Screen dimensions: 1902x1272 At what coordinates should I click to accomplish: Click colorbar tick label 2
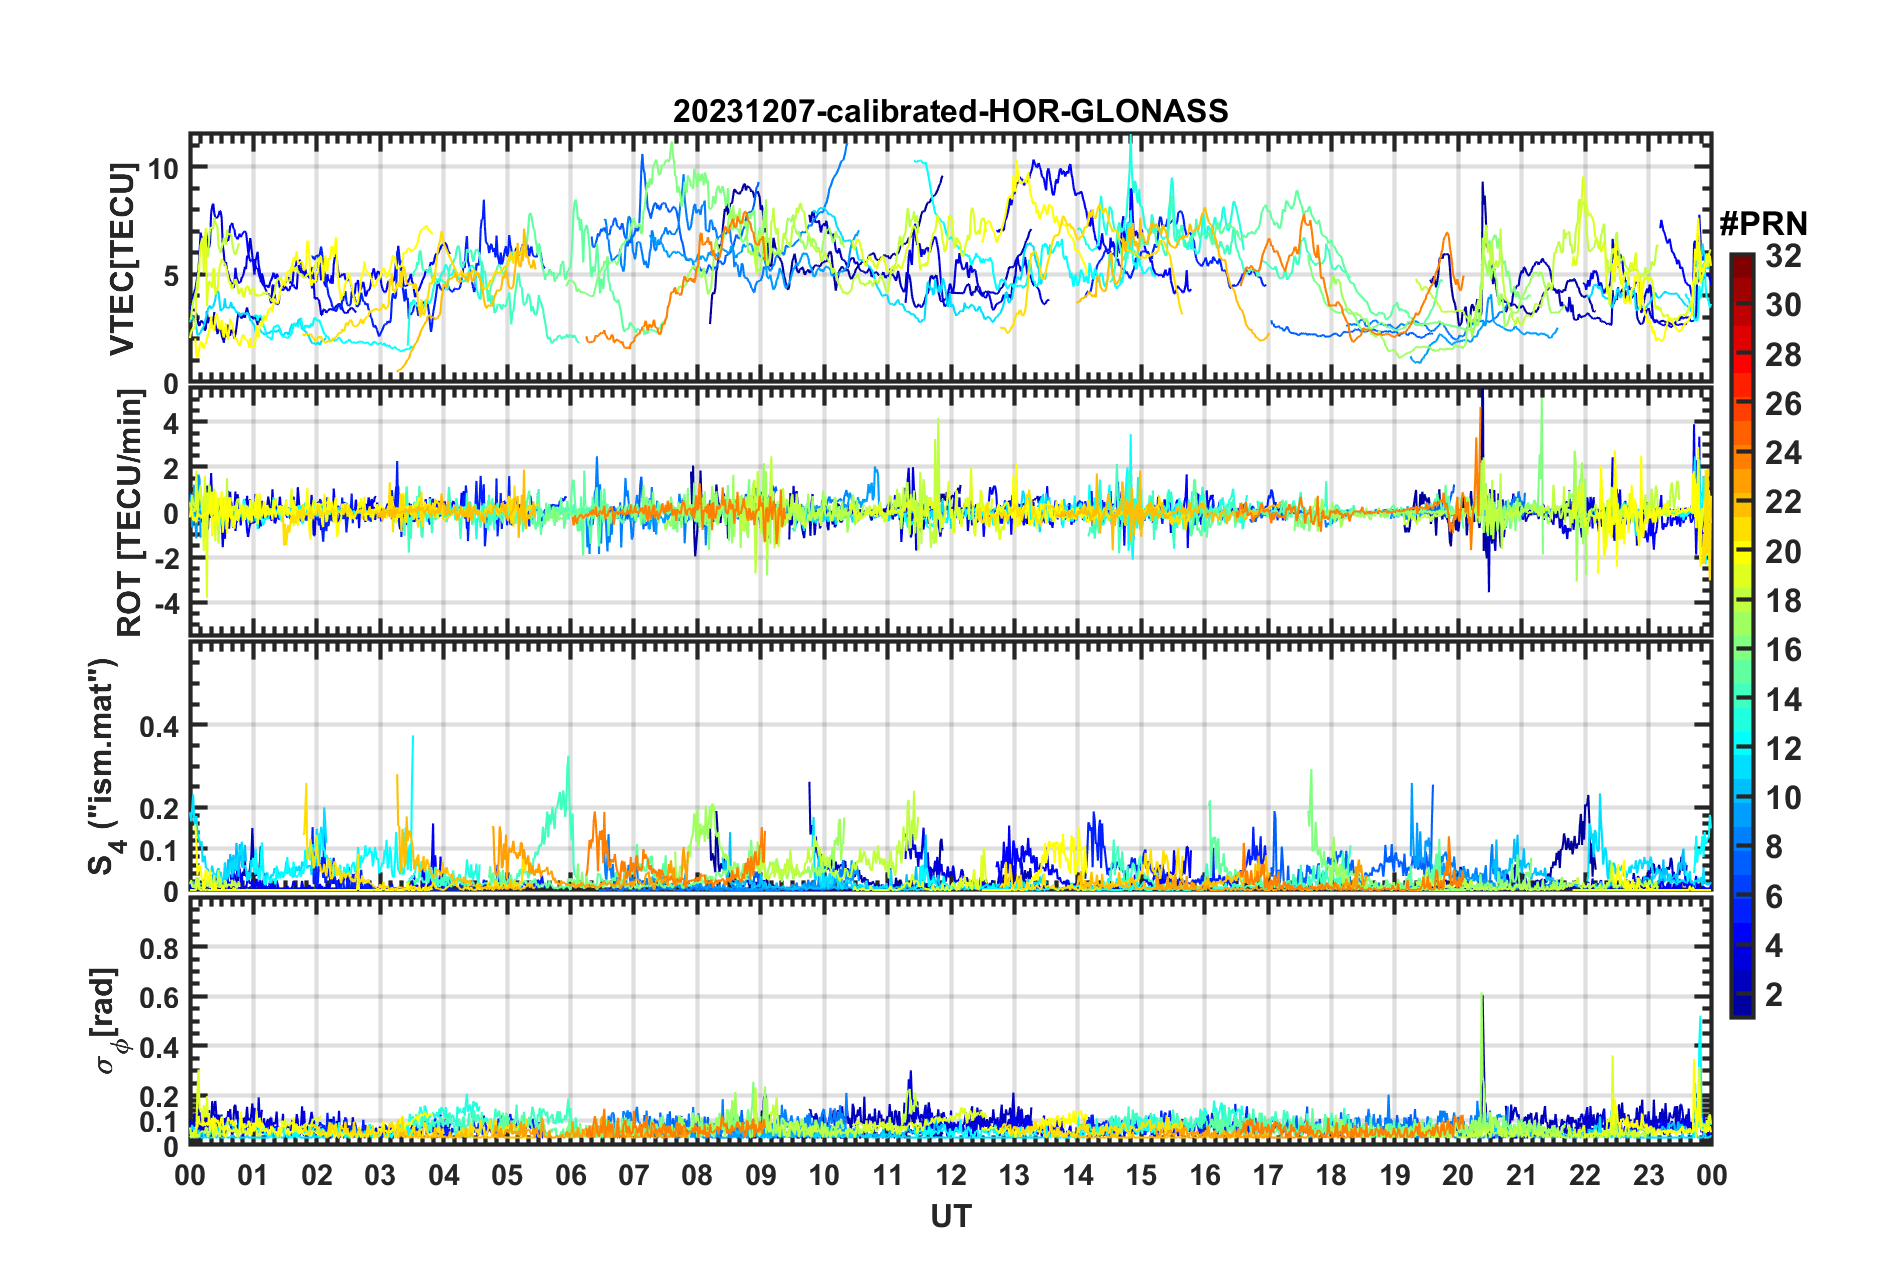point(1774,994)
